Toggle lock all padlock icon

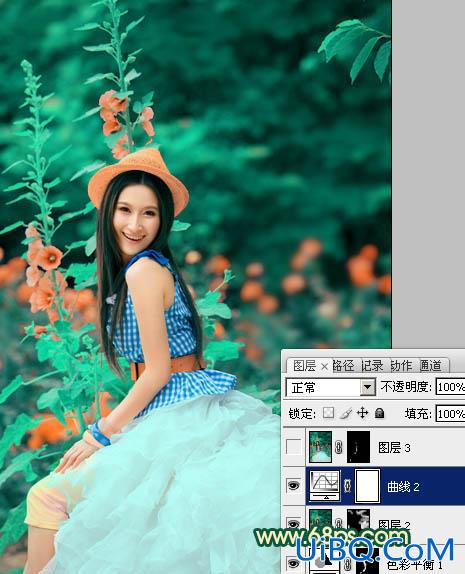click(x=380, y=413)
